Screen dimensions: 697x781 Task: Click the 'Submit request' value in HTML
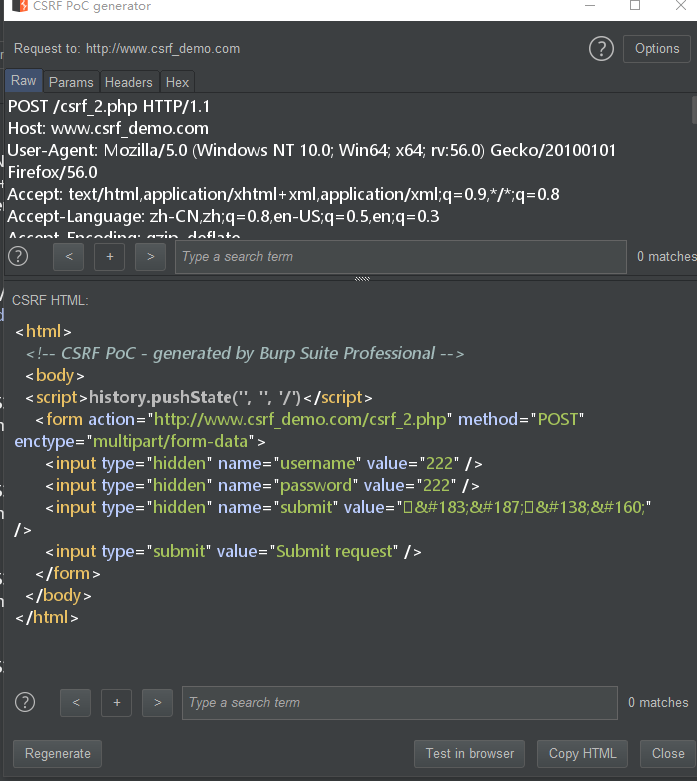click(334, 551)
